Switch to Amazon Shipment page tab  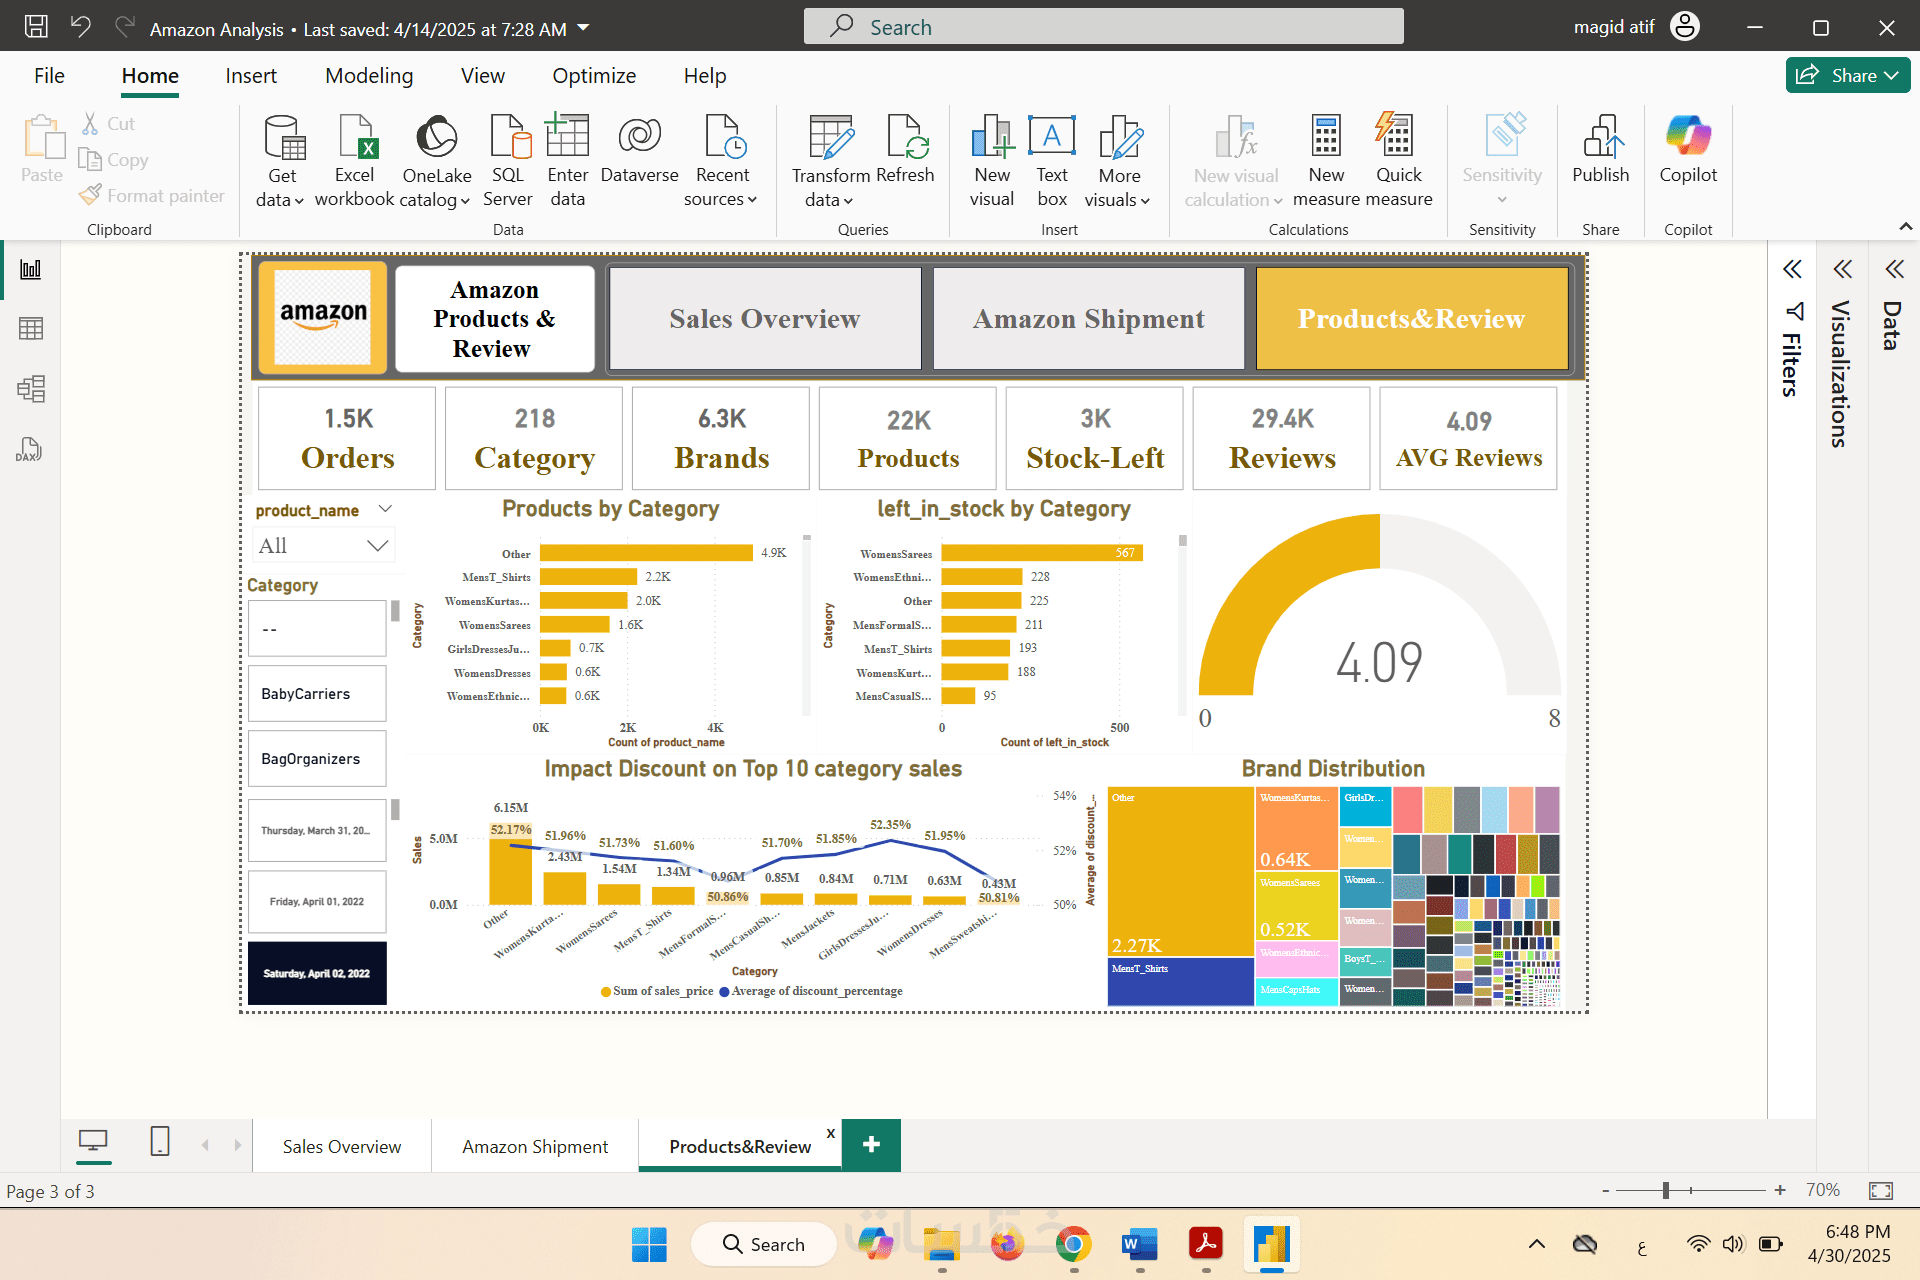tap(535, 1147)
